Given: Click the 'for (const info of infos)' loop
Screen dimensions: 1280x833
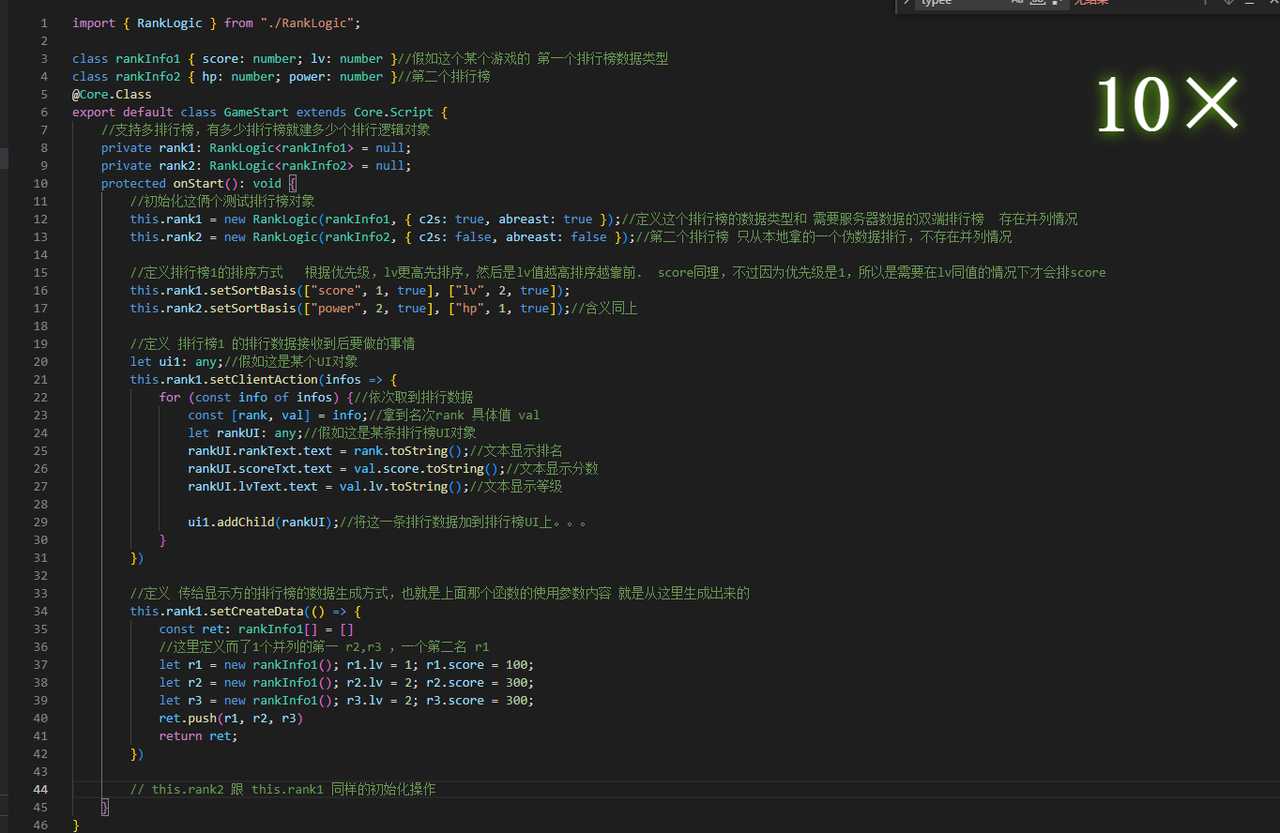Looking at the screenshot, I should tap(249, 398).
